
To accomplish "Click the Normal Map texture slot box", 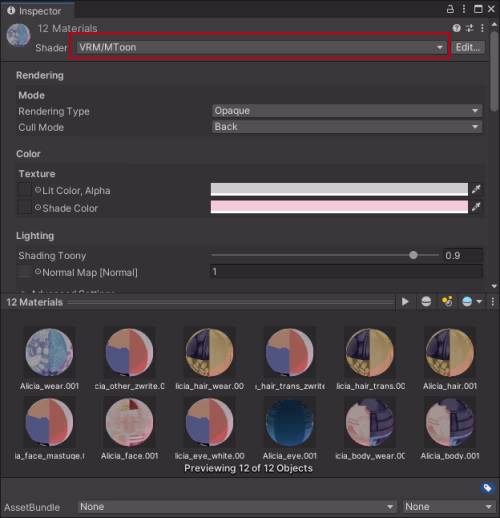I will click(25, 271).
